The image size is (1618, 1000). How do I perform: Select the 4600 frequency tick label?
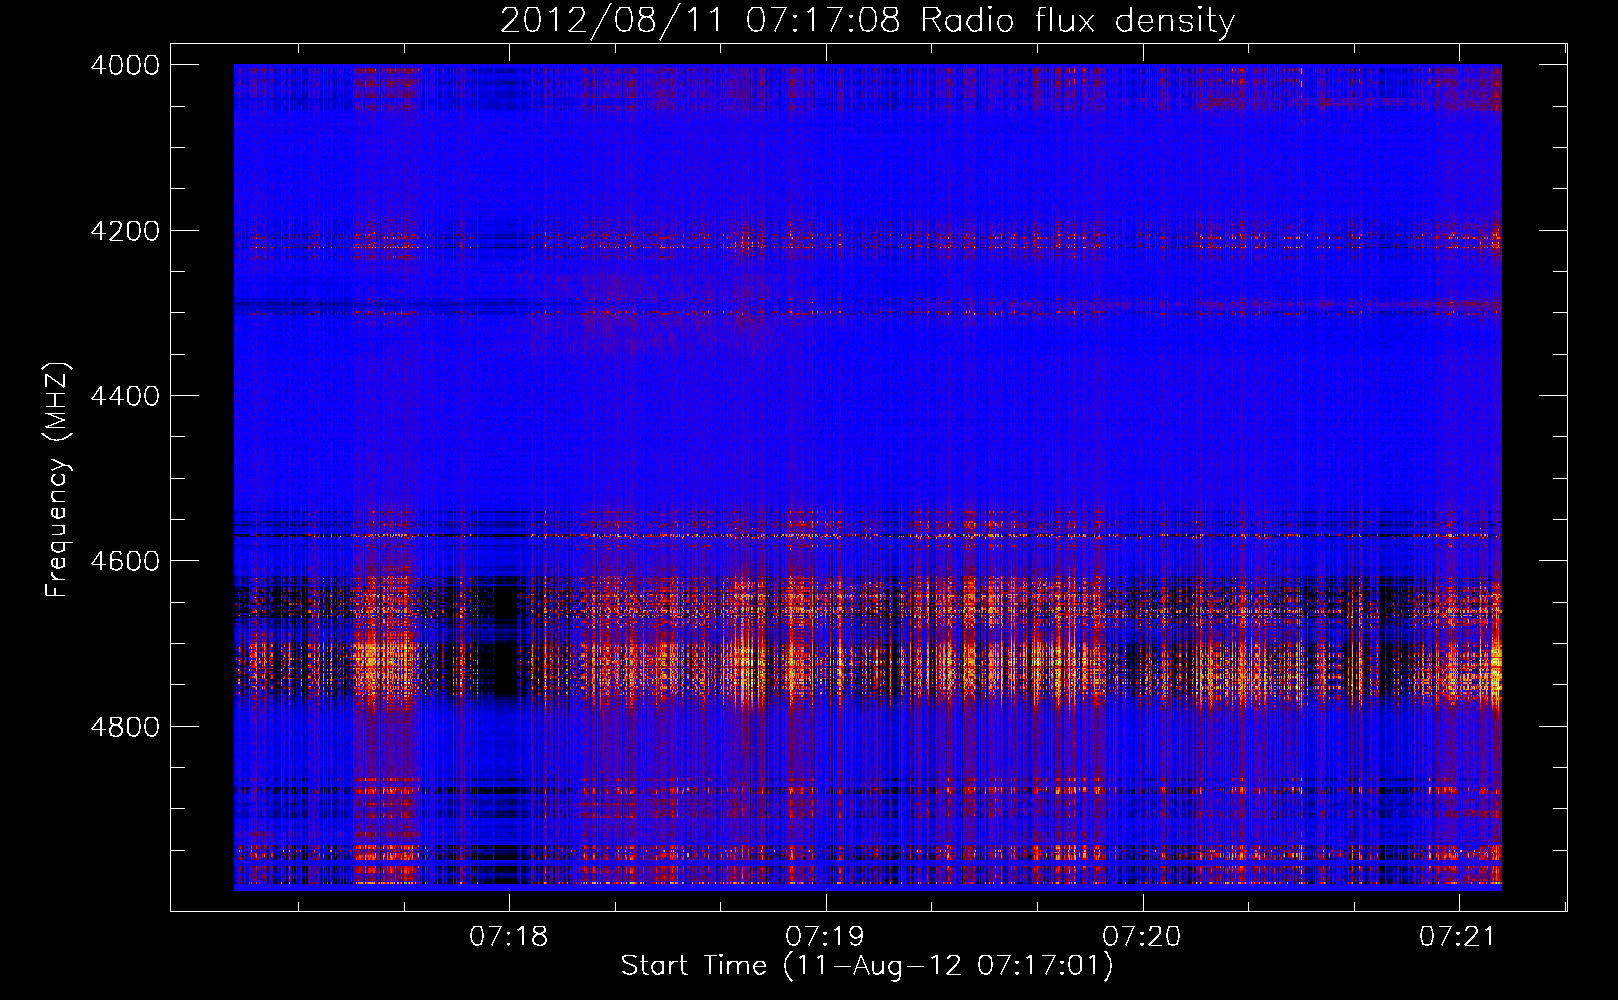125,561
